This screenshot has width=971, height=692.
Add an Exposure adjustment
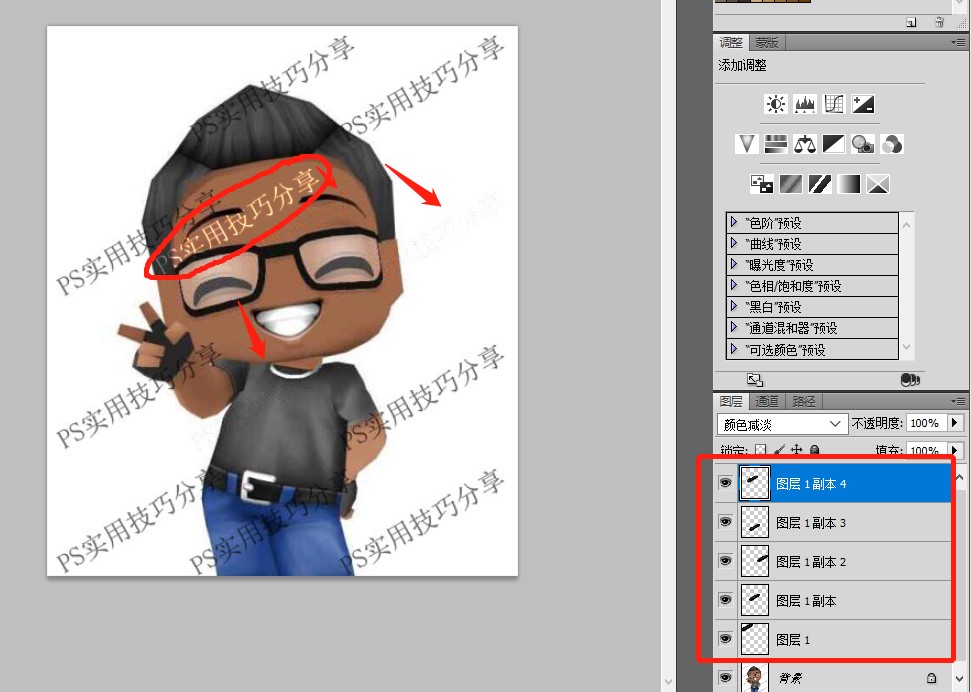tap(863, 104)
